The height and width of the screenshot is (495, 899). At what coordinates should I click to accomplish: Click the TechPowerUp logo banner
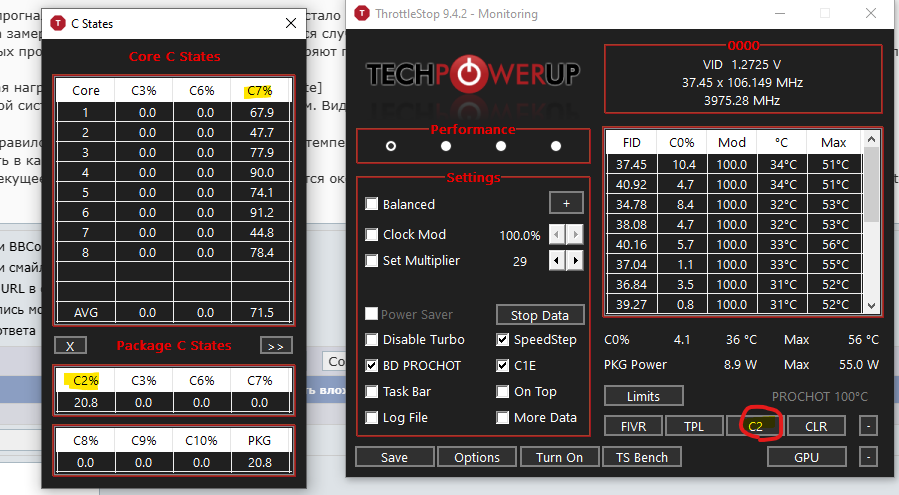pos(472,75)
